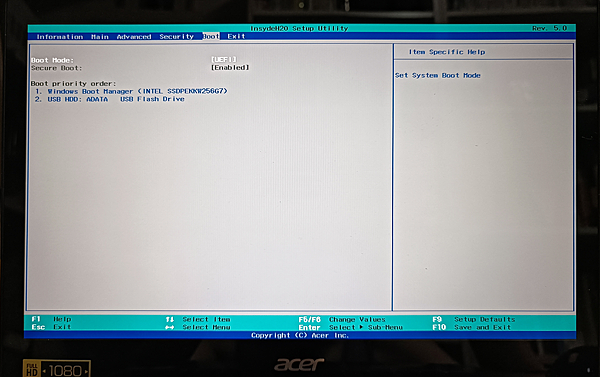The image size is (600, 377).
Task: Click the Esc Exit key hint
Action: (x=52, y=327)
